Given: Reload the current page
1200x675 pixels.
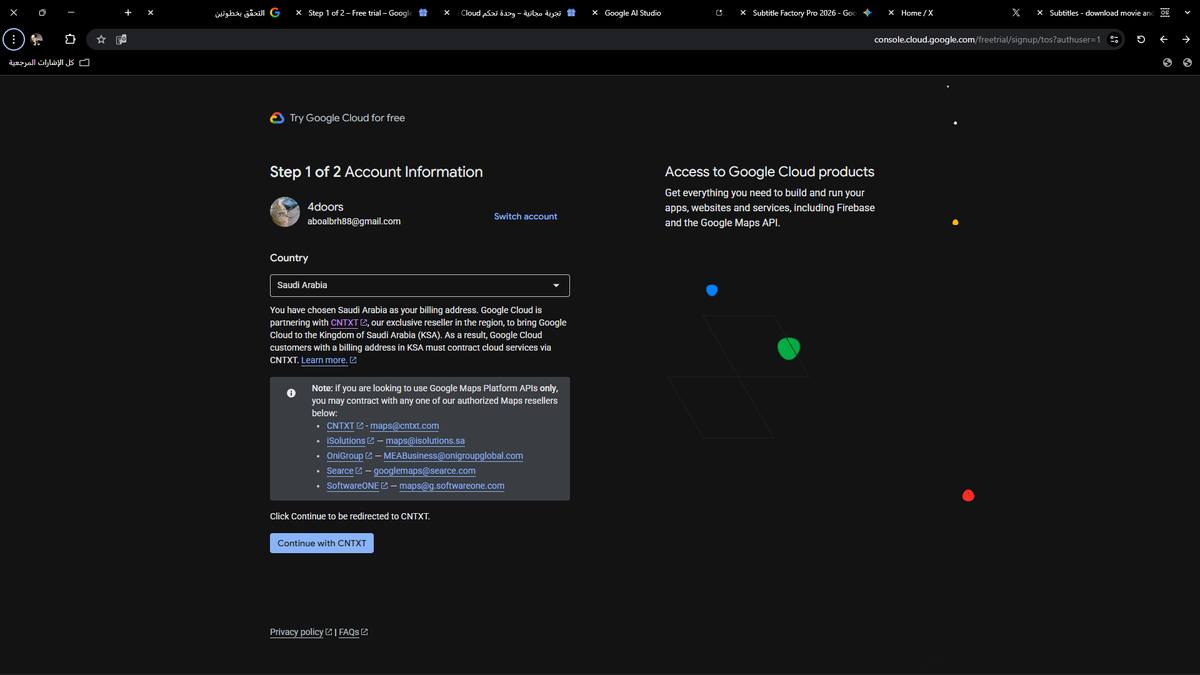Looking at the screenshot, I should (x=1141, y=39).
